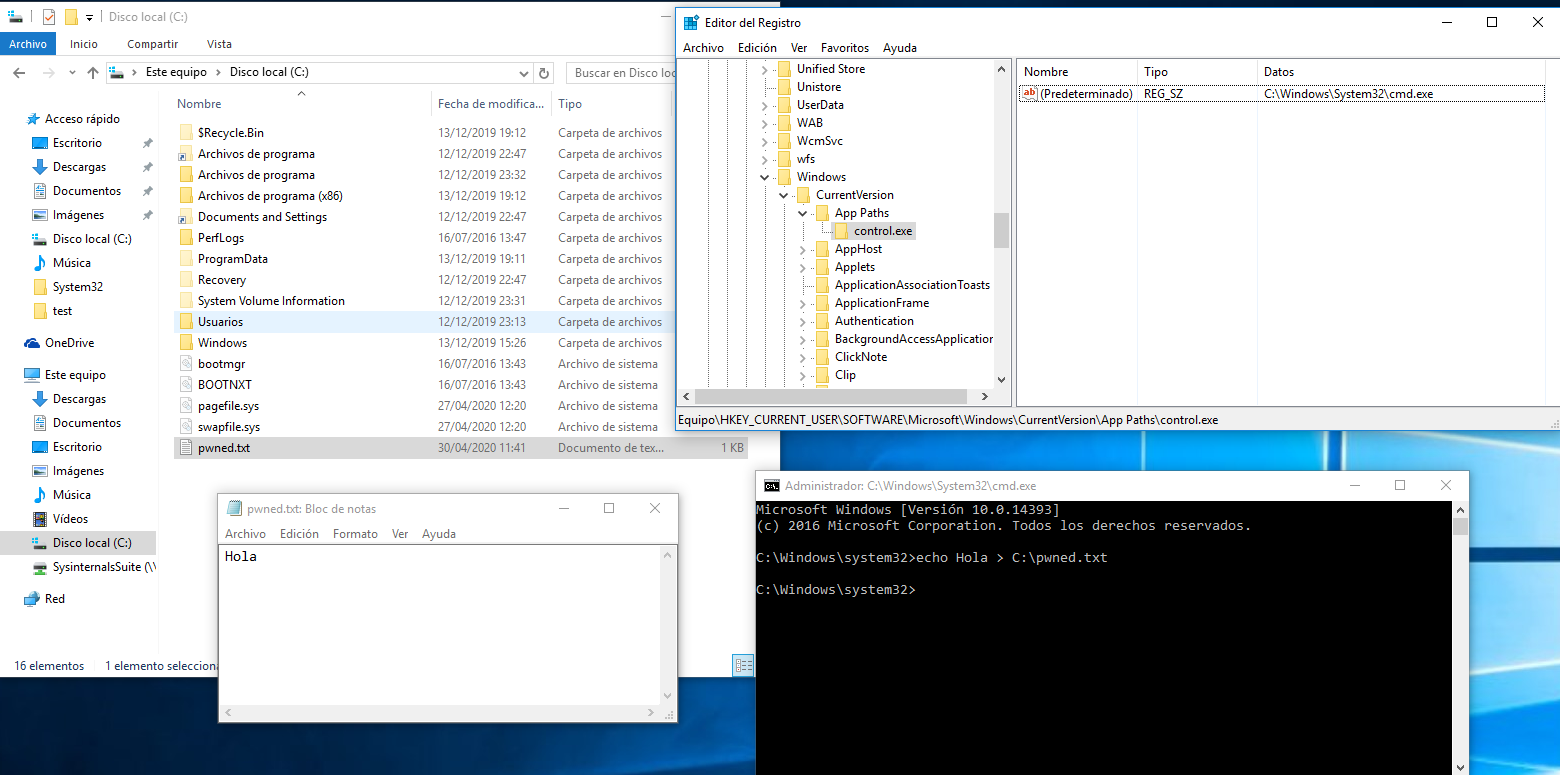Click the address bar history dropdown arrow
The height and width of the screenshot is (775, 1560).
(524, 73)
